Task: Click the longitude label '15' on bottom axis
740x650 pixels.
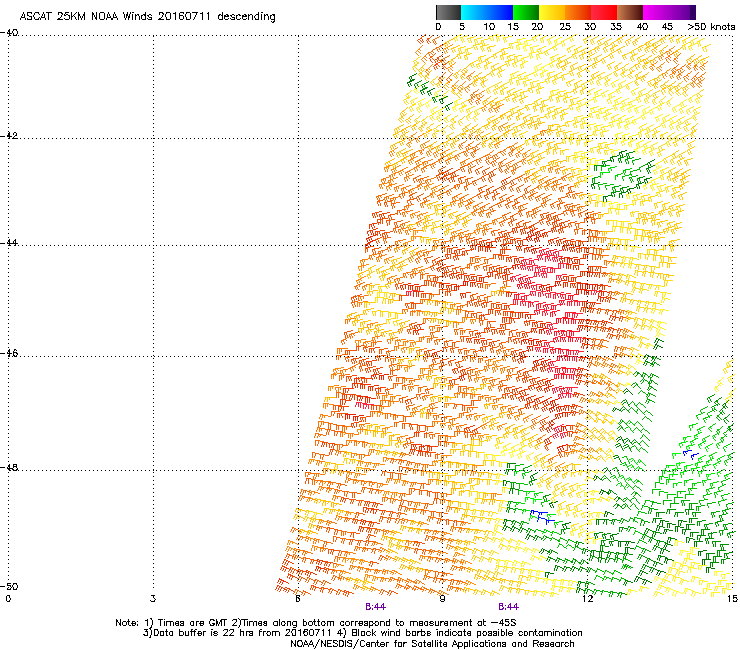Action: point(732,599)
